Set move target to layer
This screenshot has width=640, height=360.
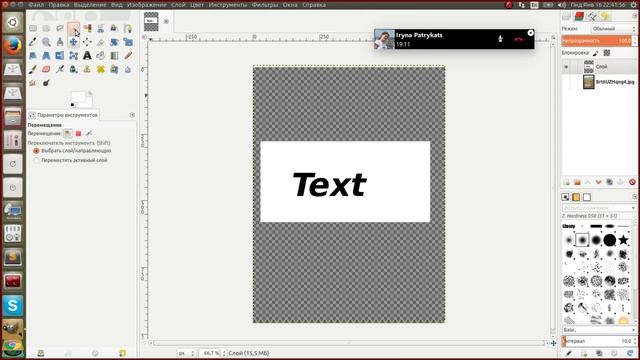tap(68, 133)
